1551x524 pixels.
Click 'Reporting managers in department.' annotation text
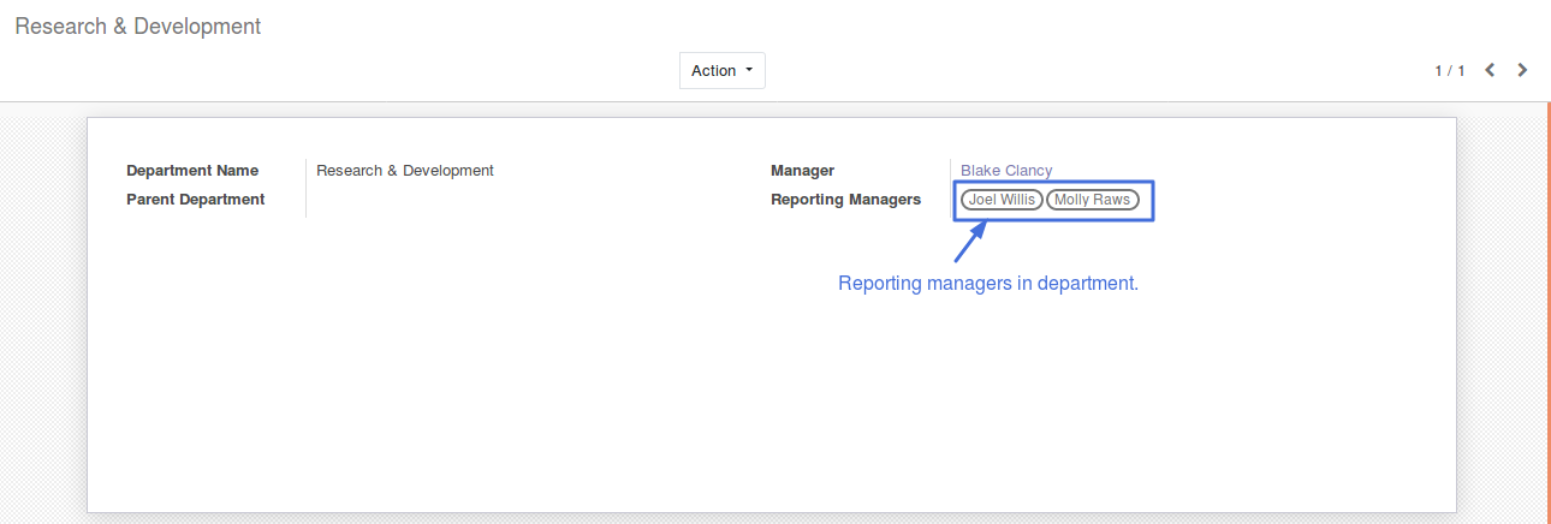[x=988, y=284]
